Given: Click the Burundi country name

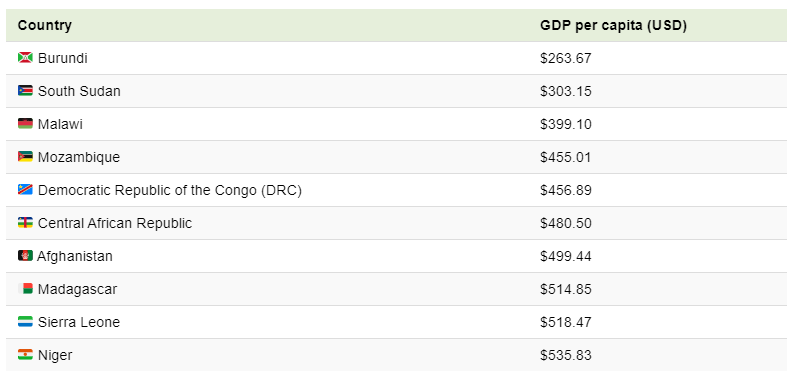Looking at the screenshot, I should coord(63,58).
